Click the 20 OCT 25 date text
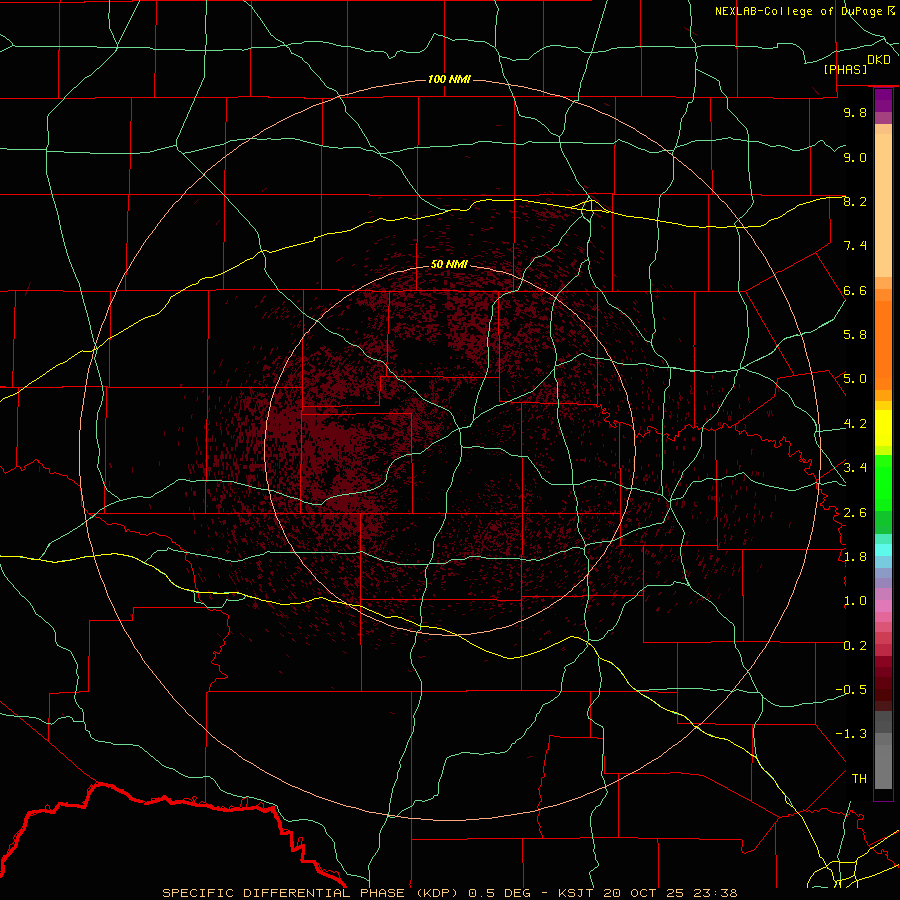Image resolution: width=900 pixels, height=900 pixels. click(641, 893)
